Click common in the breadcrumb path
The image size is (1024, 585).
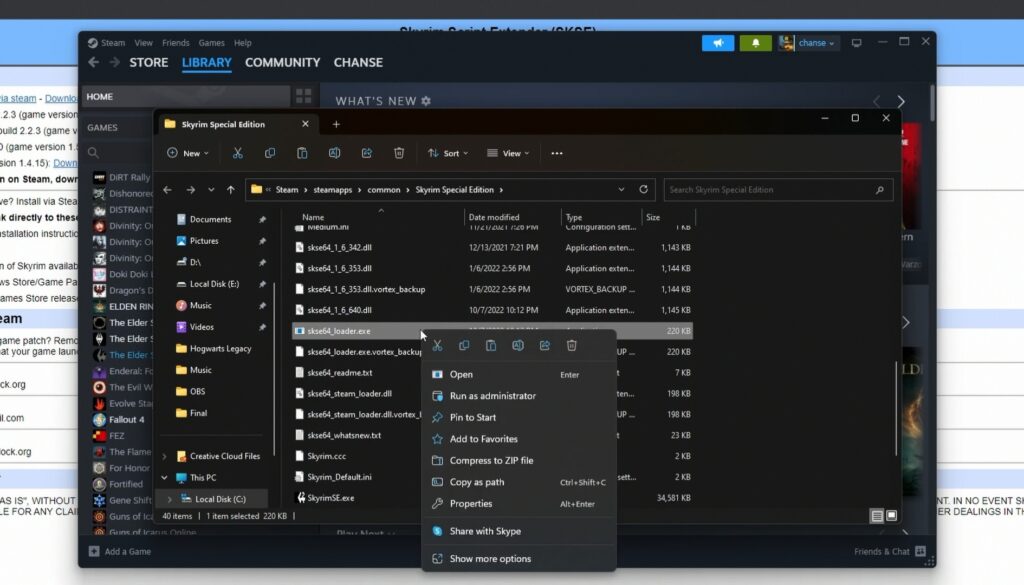384,190
